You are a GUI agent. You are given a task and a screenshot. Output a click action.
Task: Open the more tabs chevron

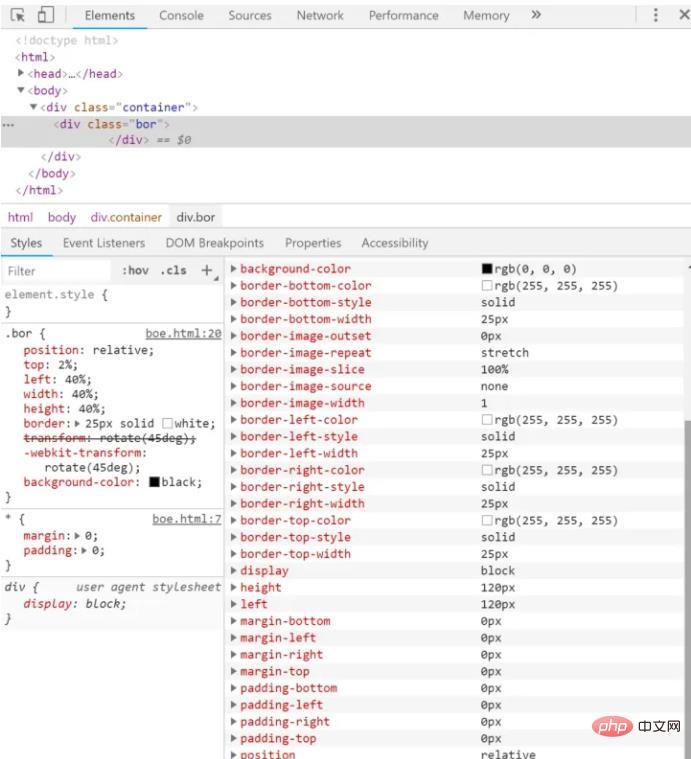(536, 15)
